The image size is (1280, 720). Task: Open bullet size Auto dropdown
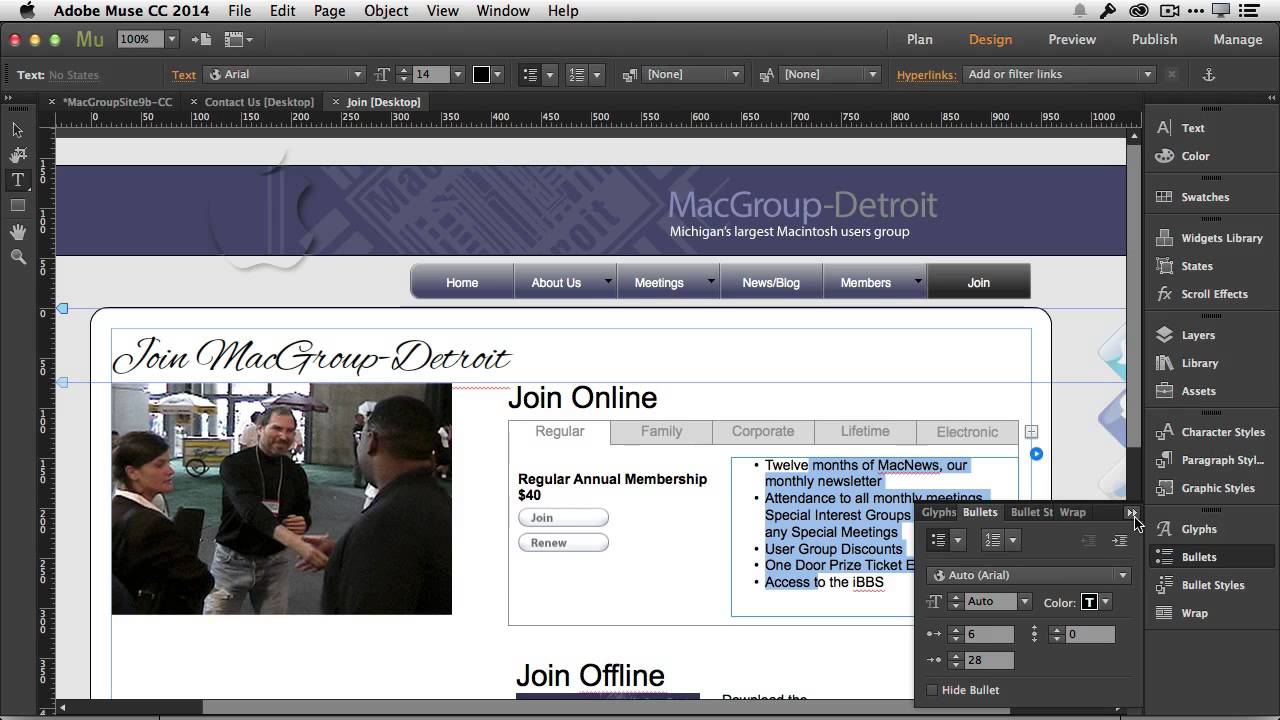pos(1024,602)
